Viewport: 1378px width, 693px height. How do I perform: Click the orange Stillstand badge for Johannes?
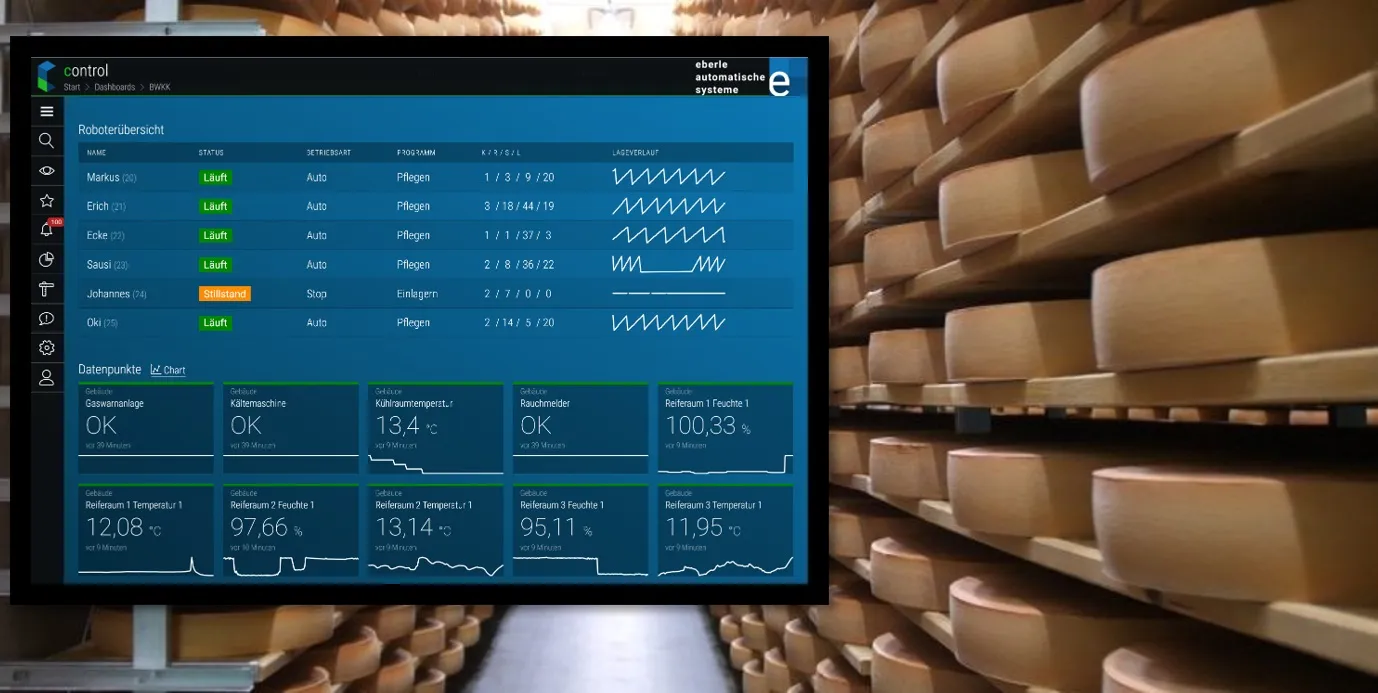tap(225, 294)
